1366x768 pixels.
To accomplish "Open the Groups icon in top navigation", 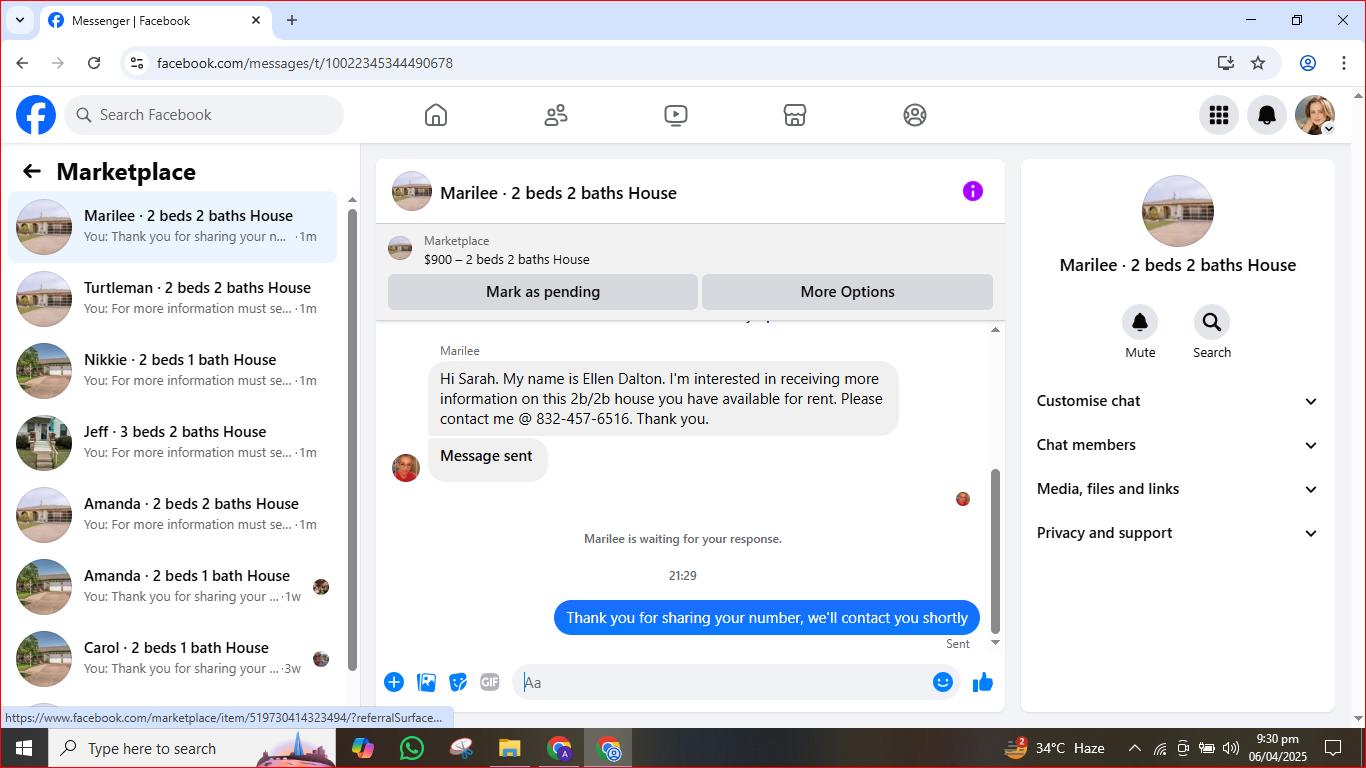I will click(915, 115).
